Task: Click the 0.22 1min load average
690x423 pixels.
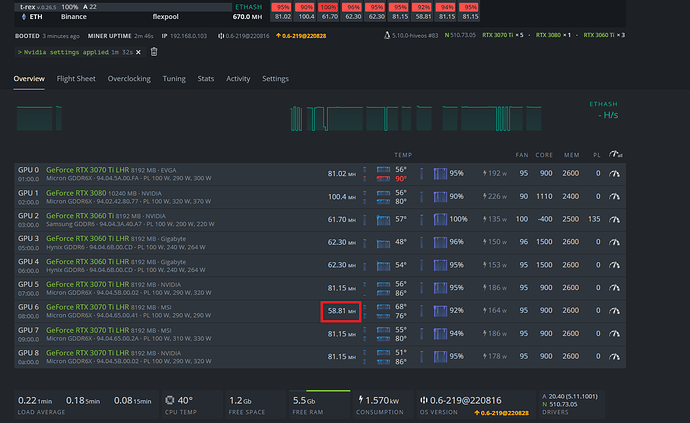Action: click(x=35, y=400)
